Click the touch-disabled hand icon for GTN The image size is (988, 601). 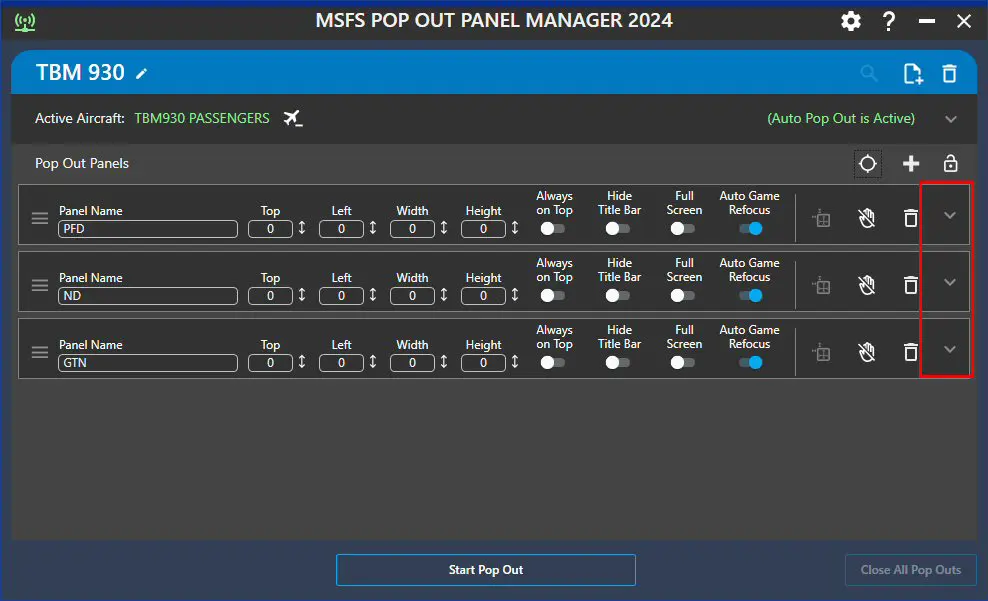pyautogui.click(x=867, y=352)
